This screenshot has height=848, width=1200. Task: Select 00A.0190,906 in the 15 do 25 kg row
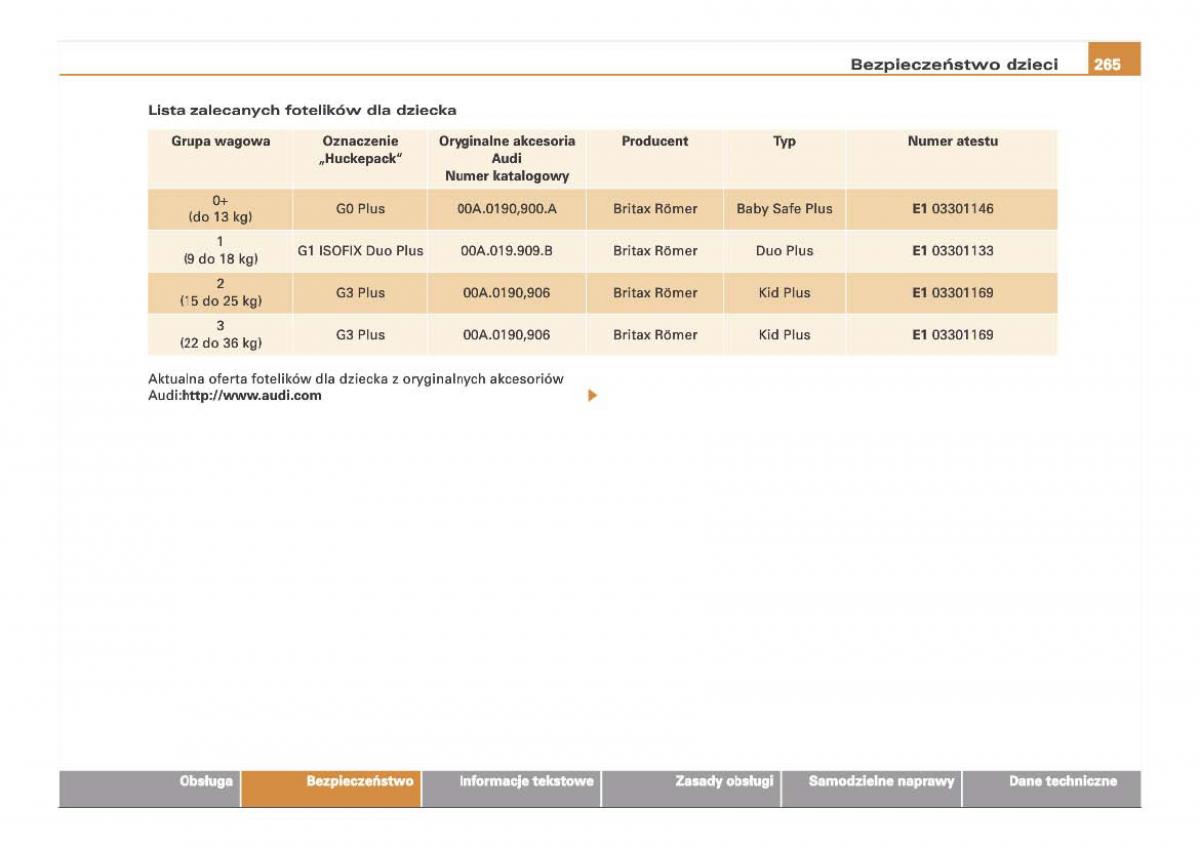(x=507, y=293)
